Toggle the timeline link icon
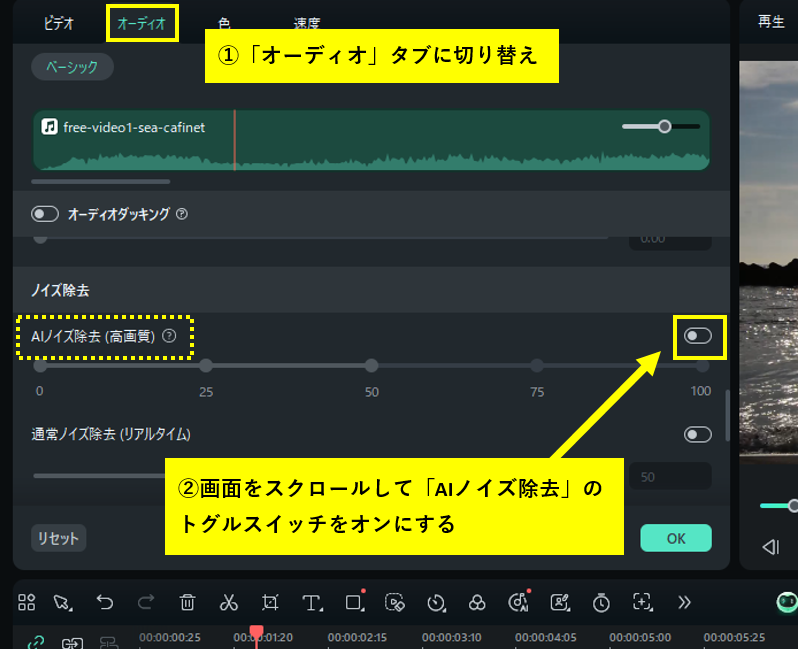The width and height of the screenshot is (799, 649). coord(36,642)
